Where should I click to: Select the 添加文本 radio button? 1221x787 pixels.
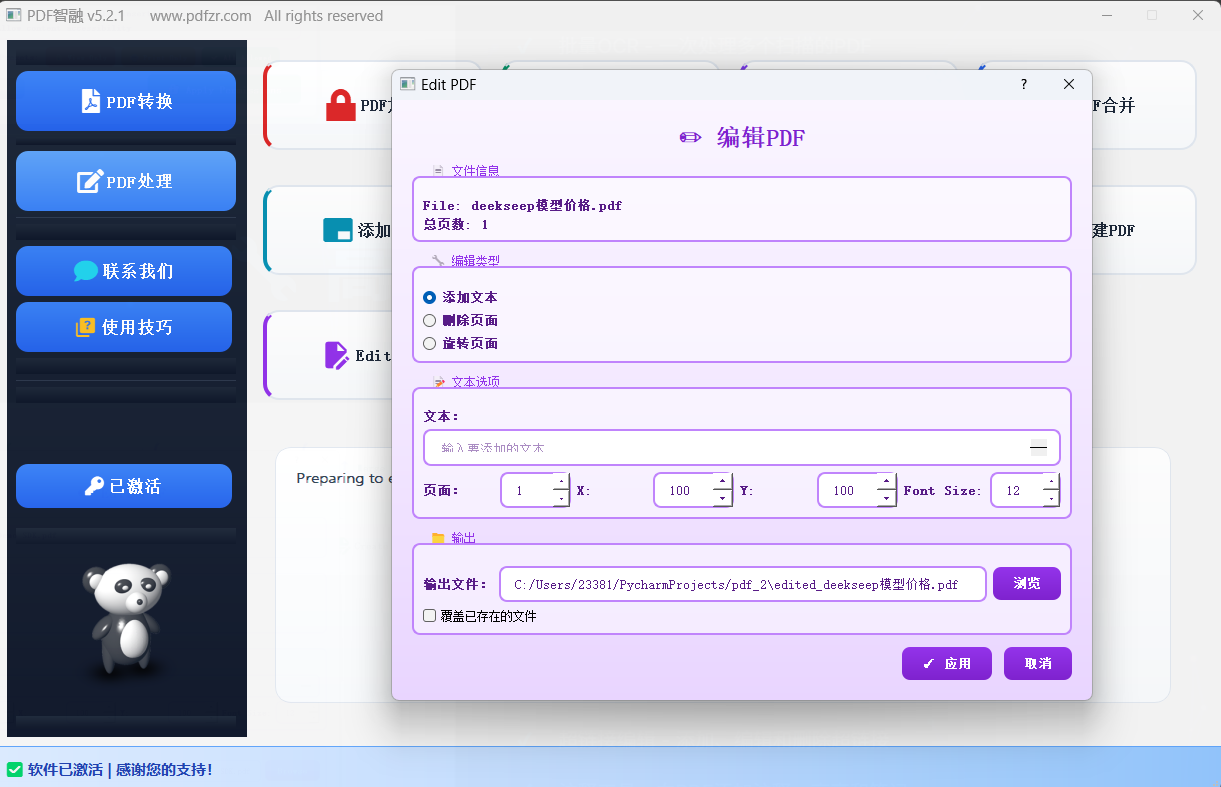pos(430,297)
